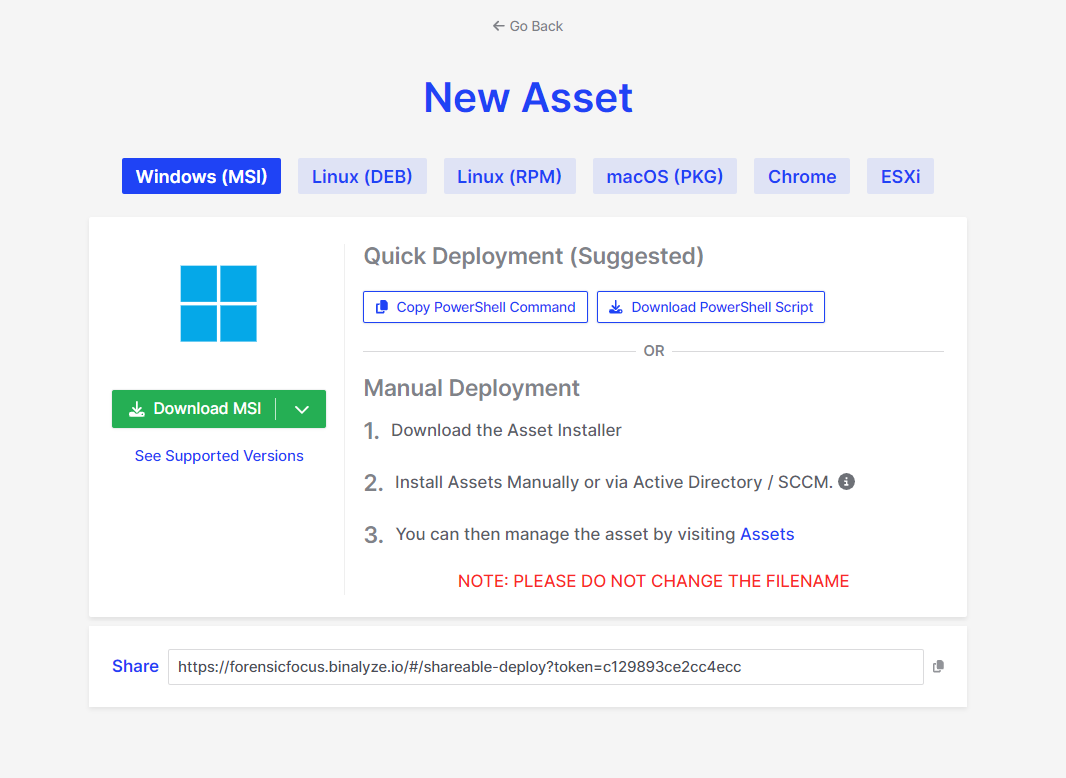Click the copy share link icon

[938, 666]
